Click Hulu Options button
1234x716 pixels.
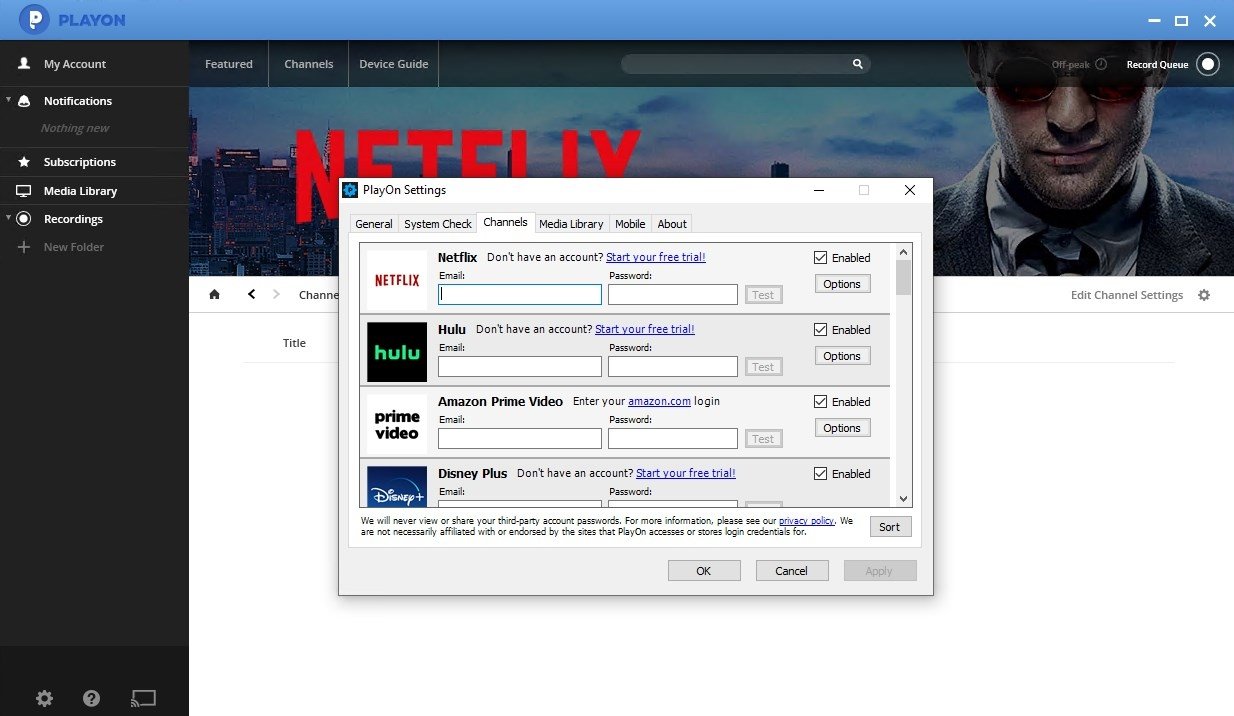pyautogui.click(x=842, y=356)
